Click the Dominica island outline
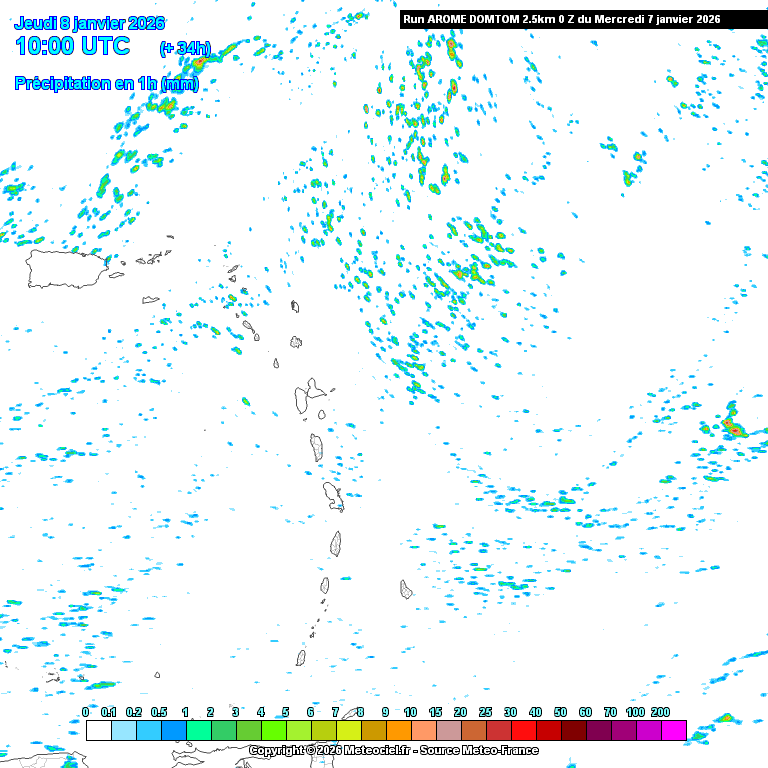The height and width of the screenshot is (768, 768). (318, 446)
